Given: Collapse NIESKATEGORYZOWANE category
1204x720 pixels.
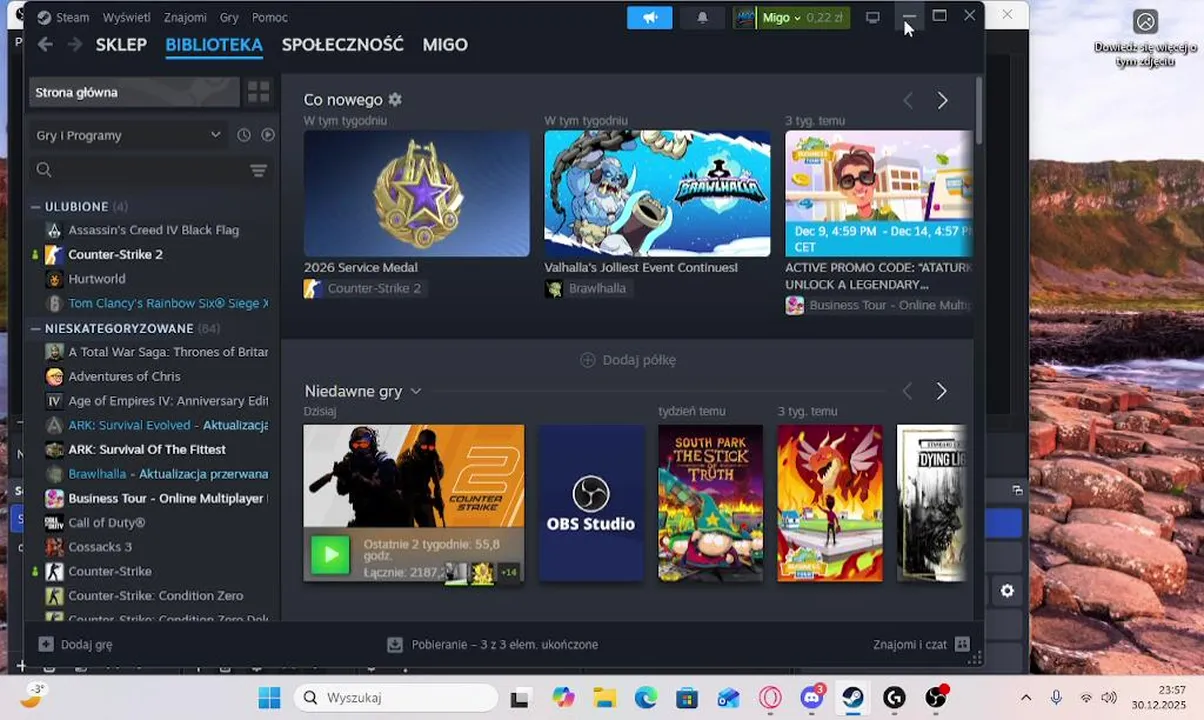Looking at the screenshot, I should pyautogui.click(x=36, y=328).
